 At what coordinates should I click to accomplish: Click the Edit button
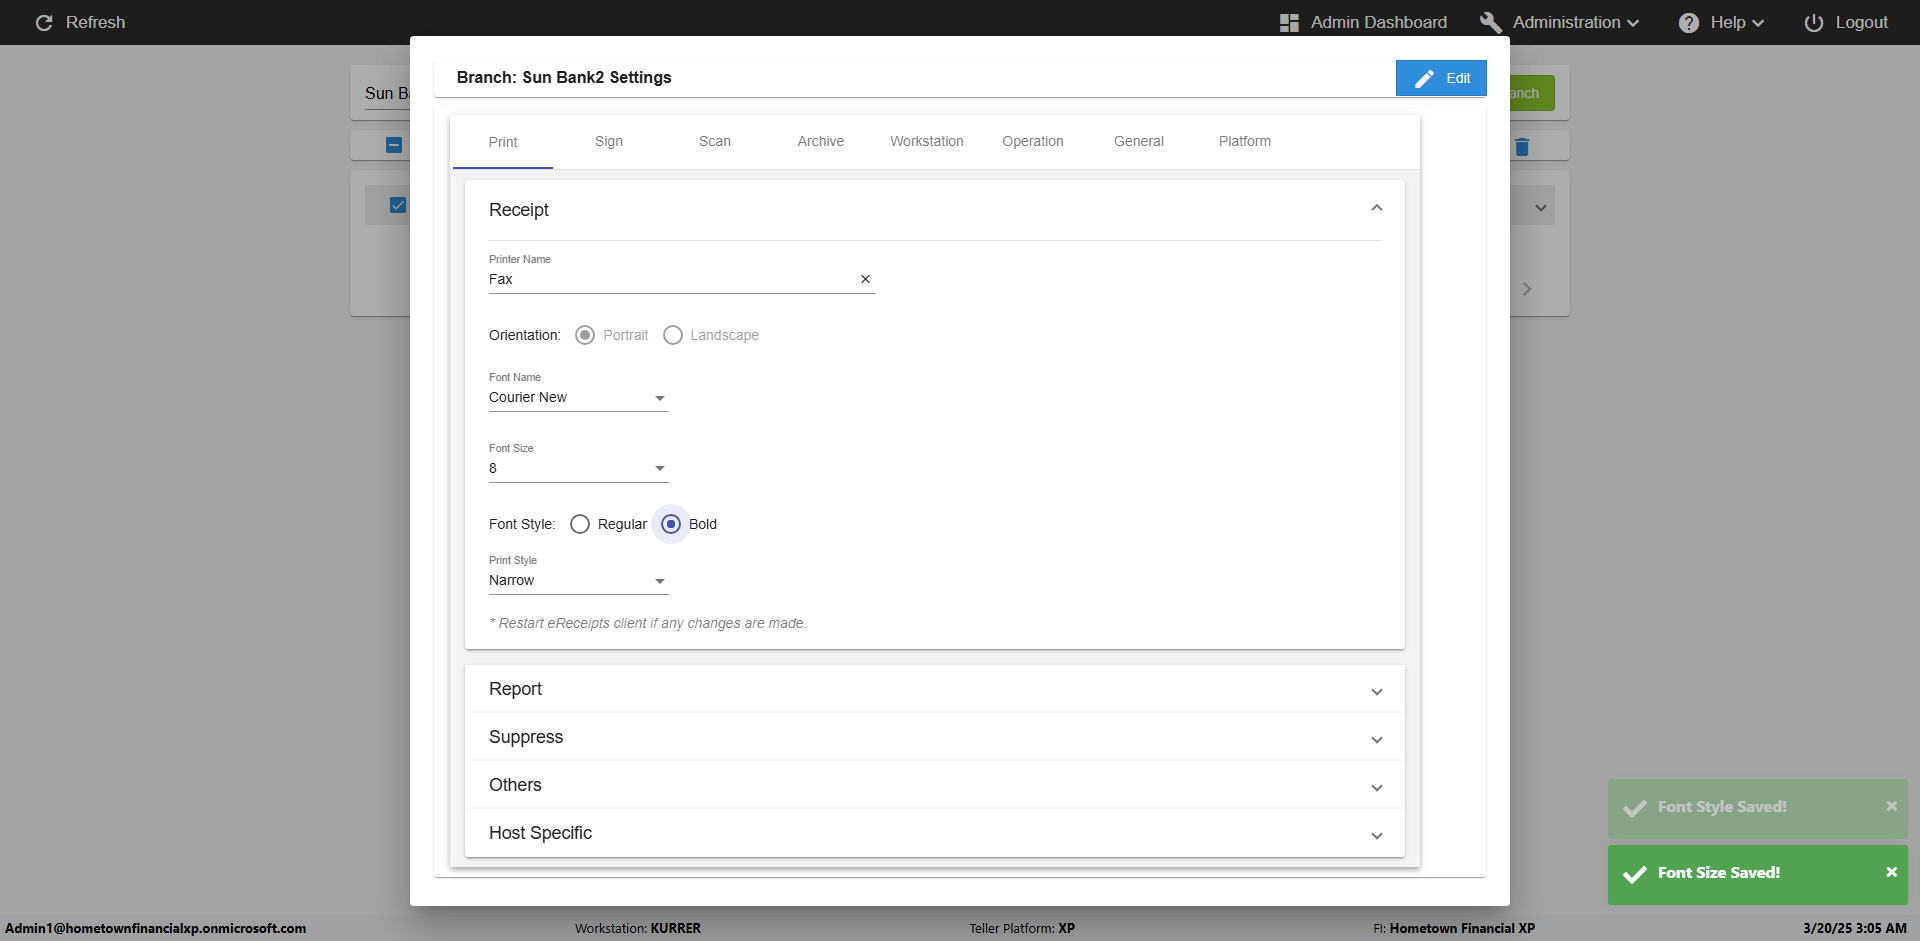(x=1441, y=78)
